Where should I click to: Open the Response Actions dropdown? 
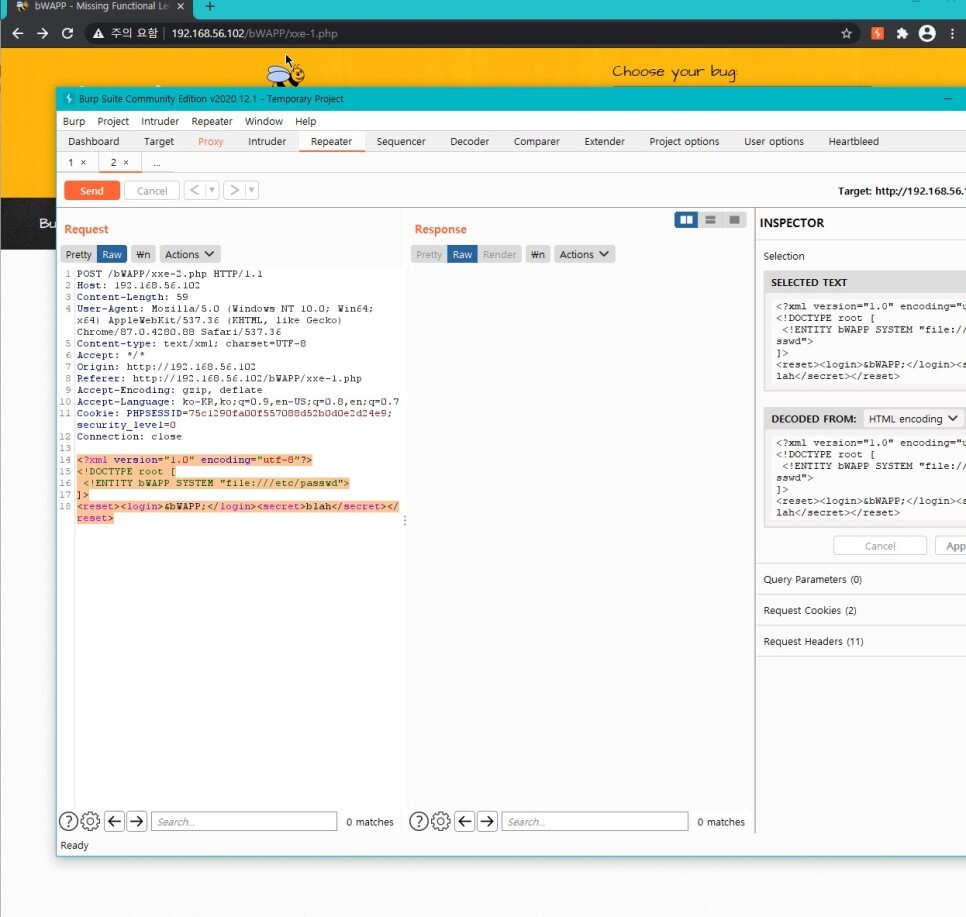pos(584,255)
